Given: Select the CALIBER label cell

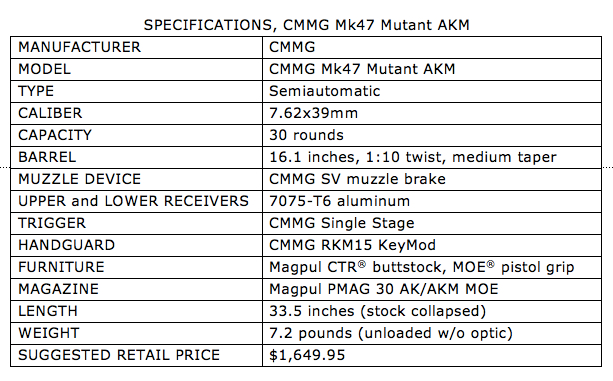Looking at the screenshot, I should 136,113.
